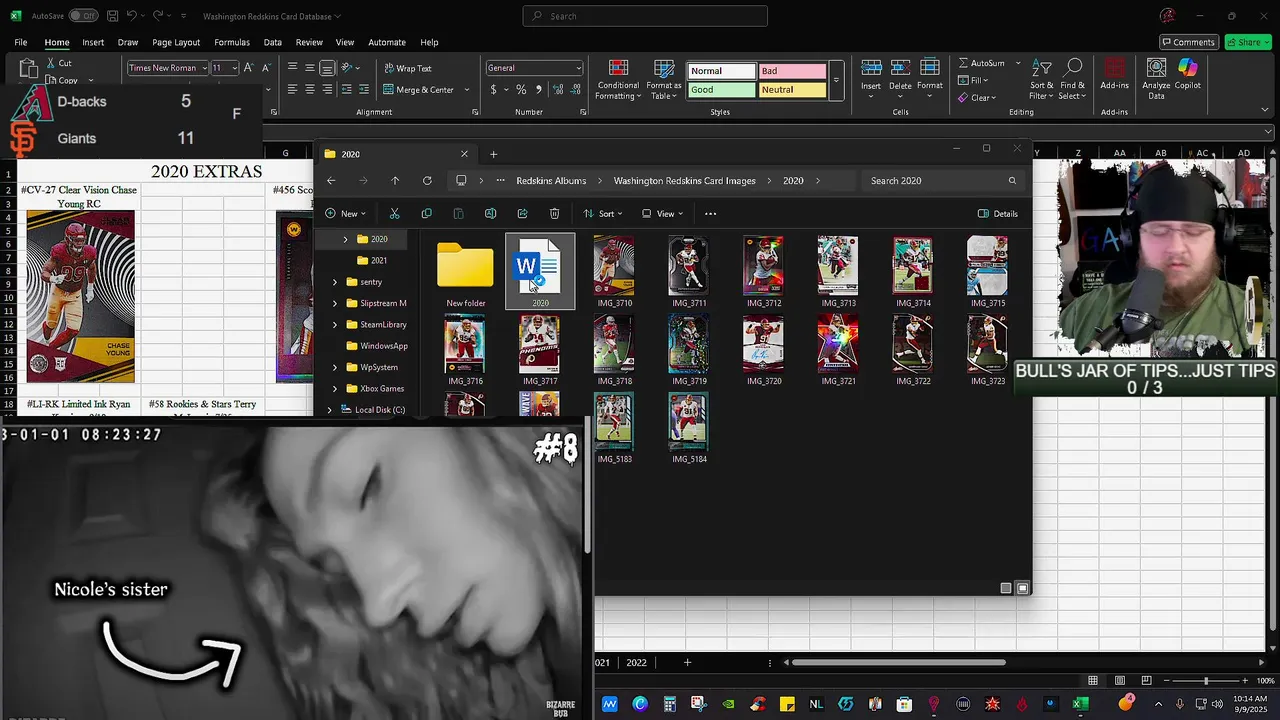1280x720 pixels.
Task: Click the Redo icon in Excel
Action: coord(160,16)
